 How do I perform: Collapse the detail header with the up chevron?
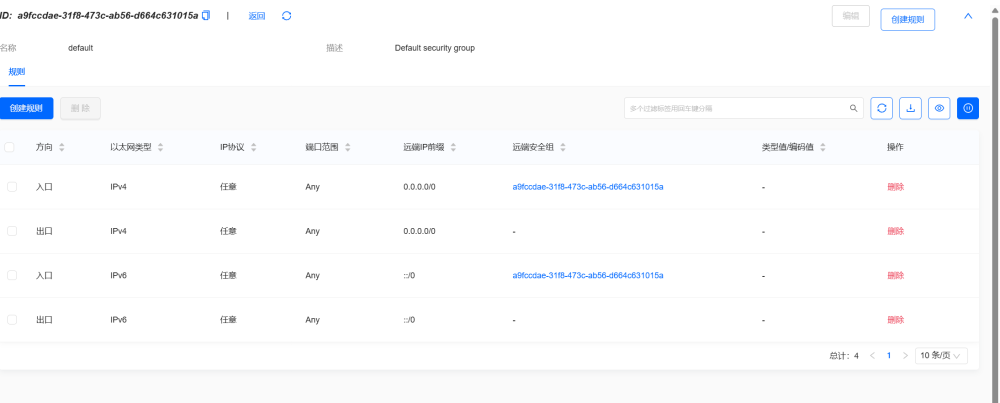967,16
